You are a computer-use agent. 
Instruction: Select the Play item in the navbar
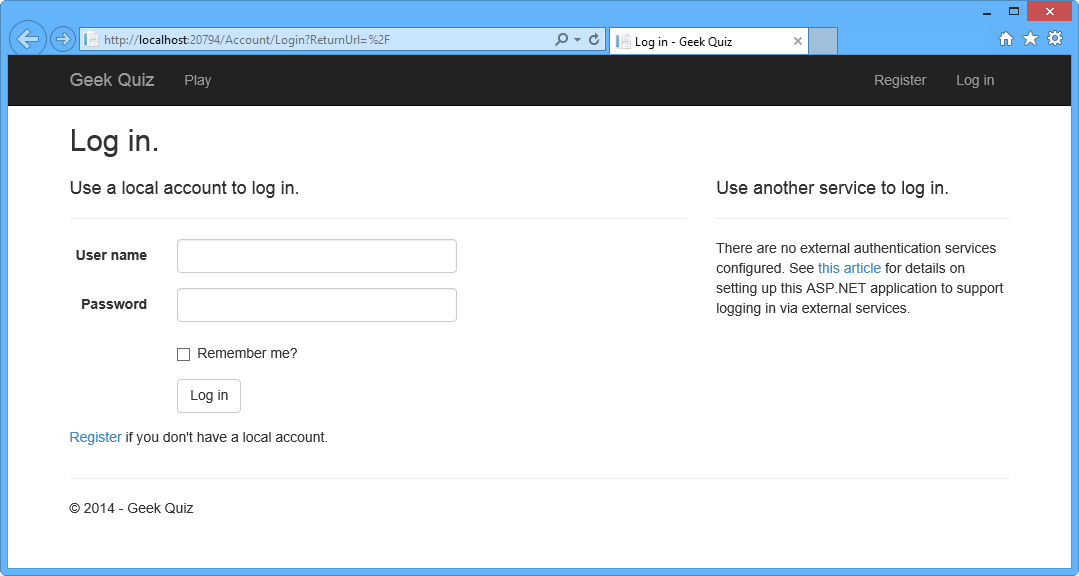click(198, 80)
